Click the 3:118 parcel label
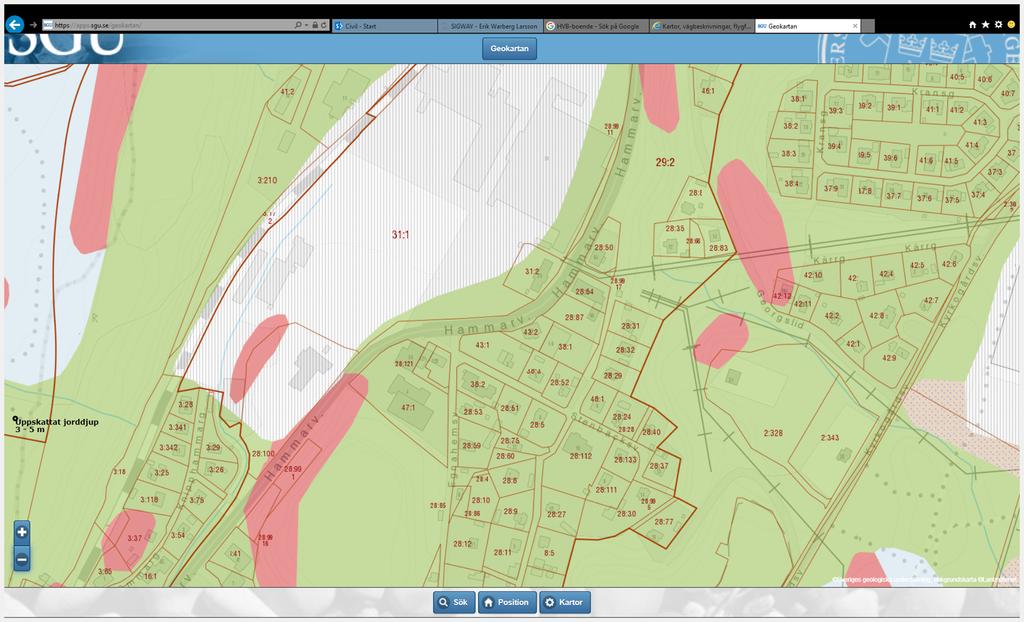Viewport: 1024px width, 622px height. [149, 500]
